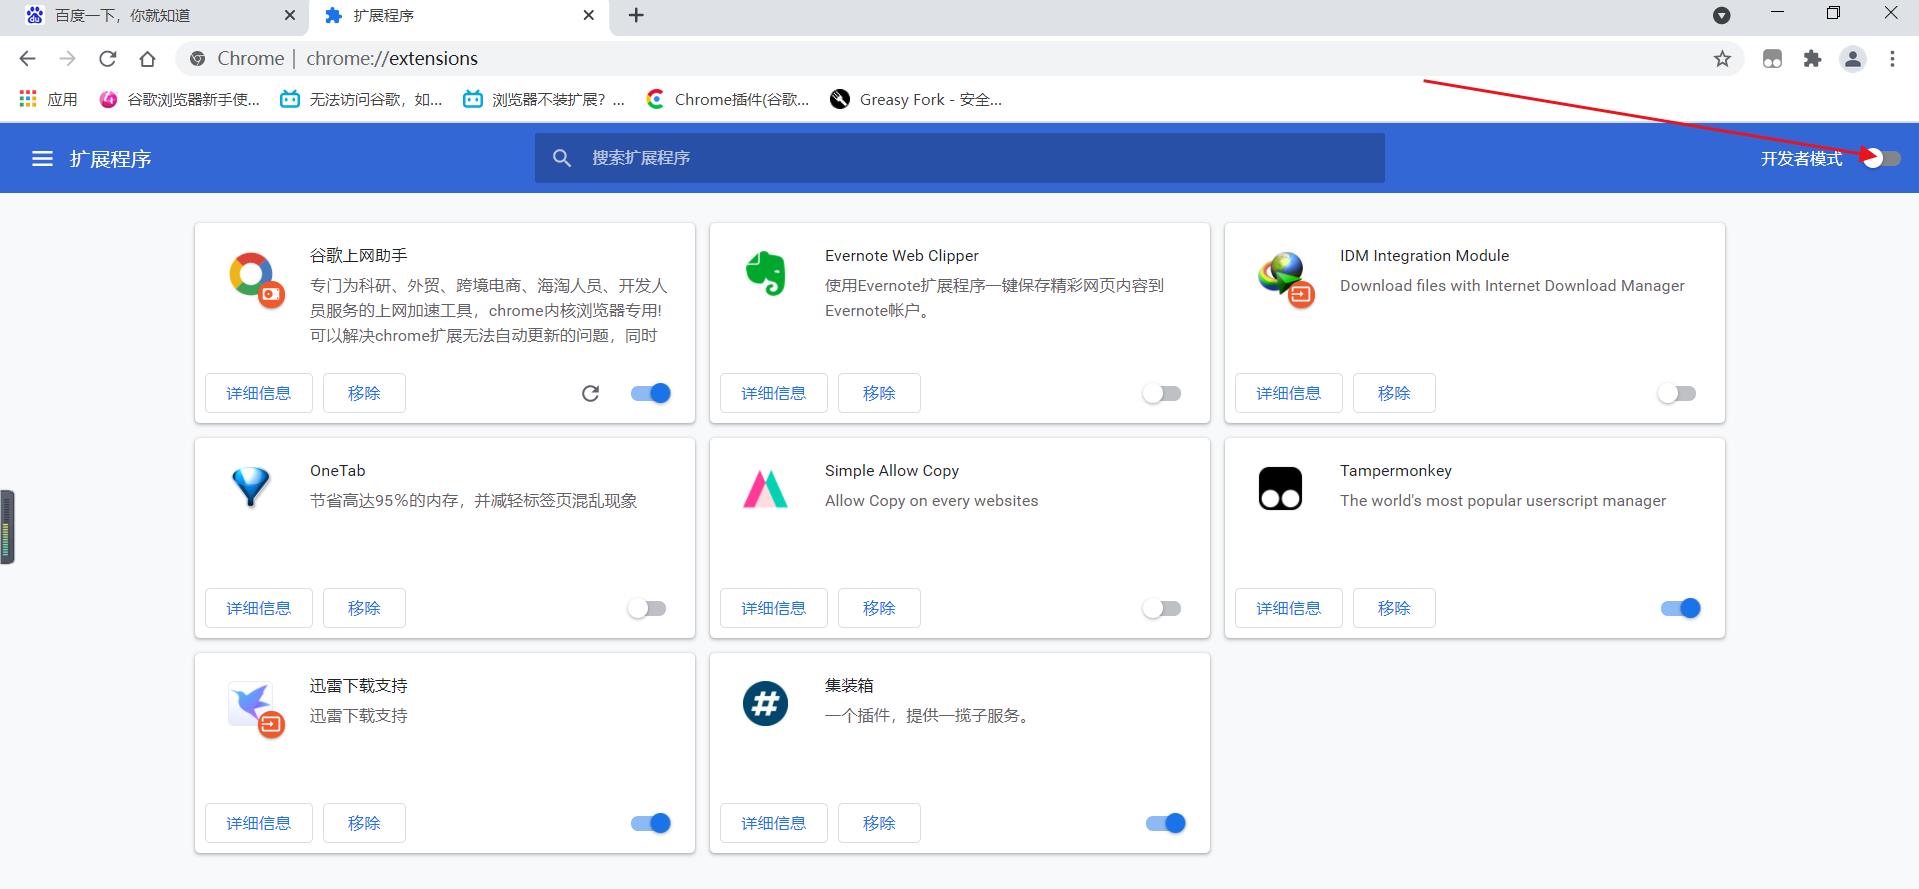
Task: Enable the Simple Allow Copy toggle
Action: (x=1162, y=608)
